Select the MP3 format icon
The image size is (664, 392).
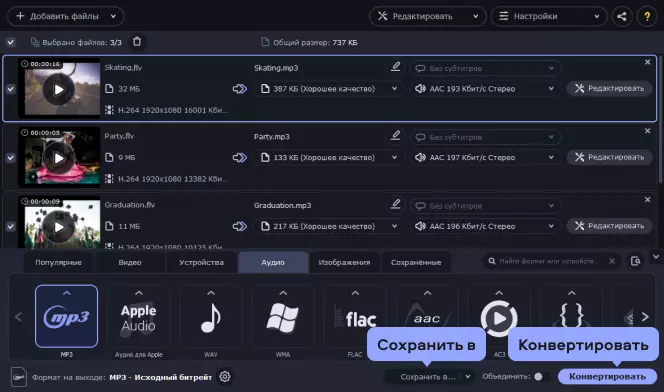click(66, 316)
